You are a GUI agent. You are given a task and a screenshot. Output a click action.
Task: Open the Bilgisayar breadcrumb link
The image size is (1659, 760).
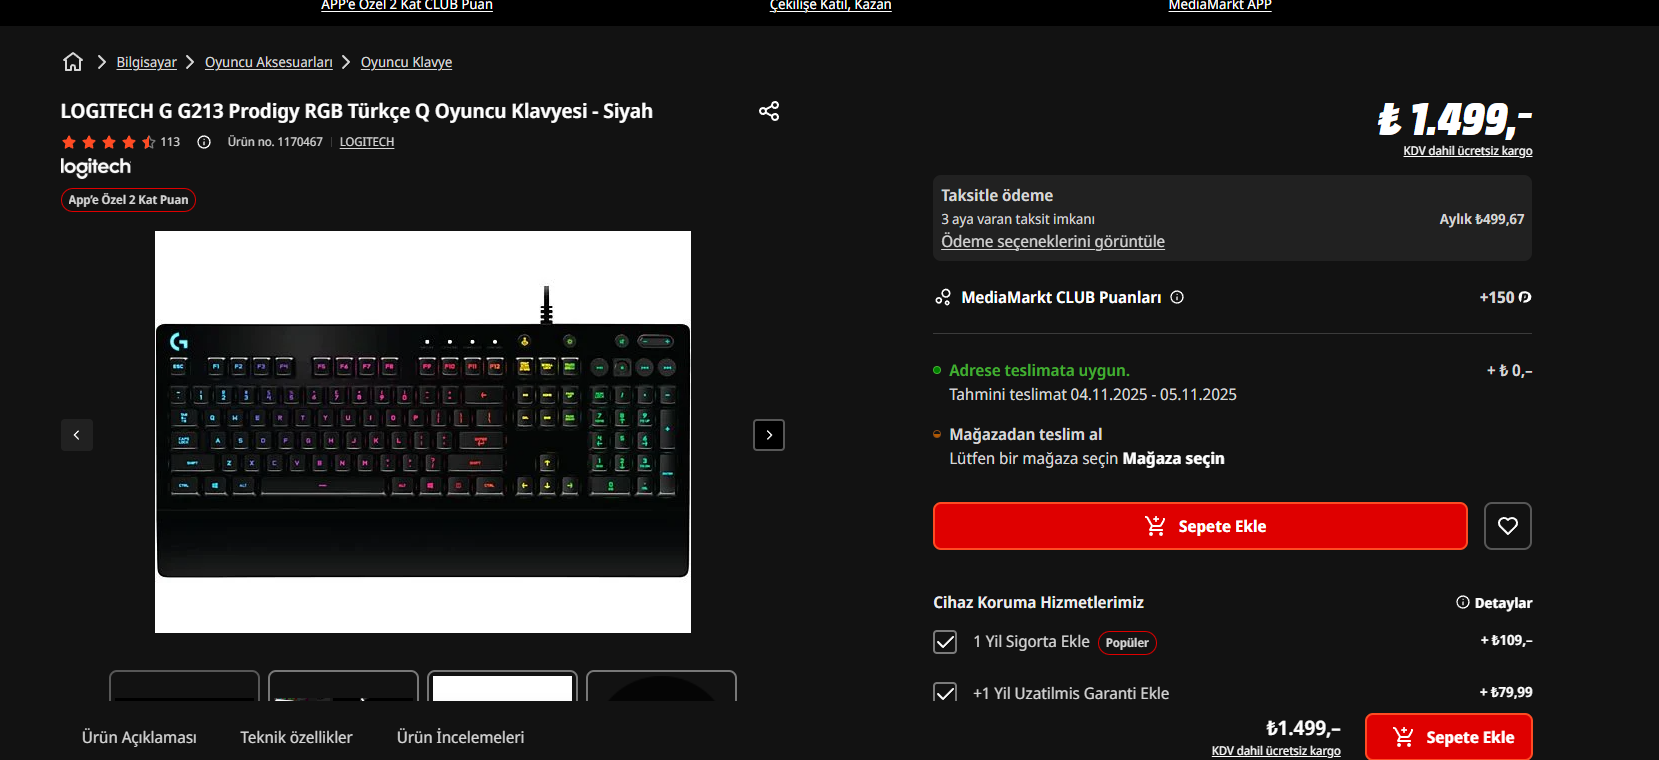coord(146,62)
